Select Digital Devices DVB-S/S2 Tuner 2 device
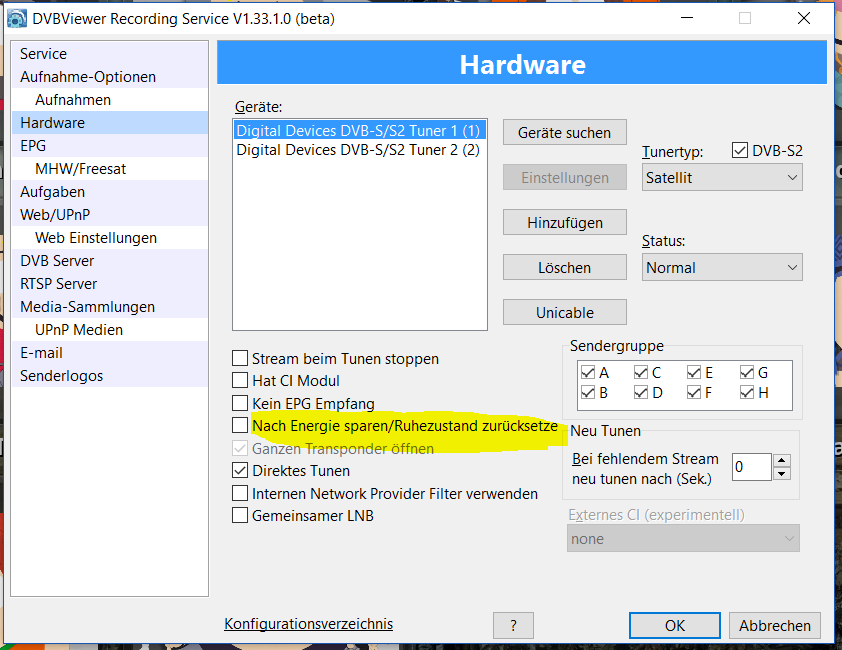The width and height of the screenshot is (842, 650). [x=359, y=150]
